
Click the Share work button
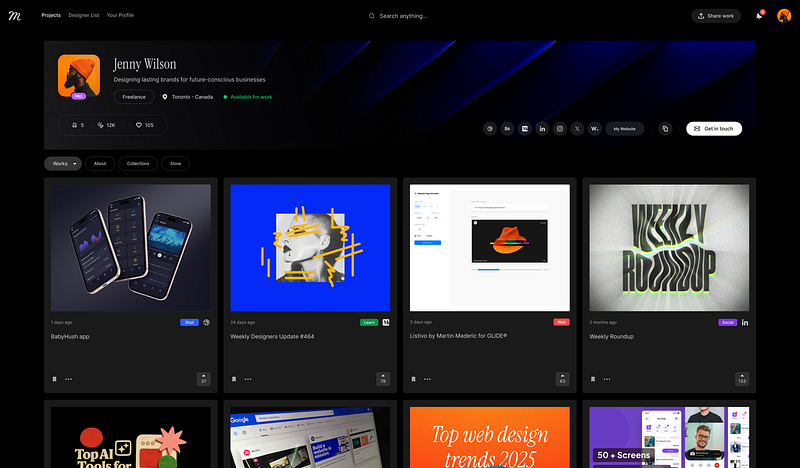point(716,16)
